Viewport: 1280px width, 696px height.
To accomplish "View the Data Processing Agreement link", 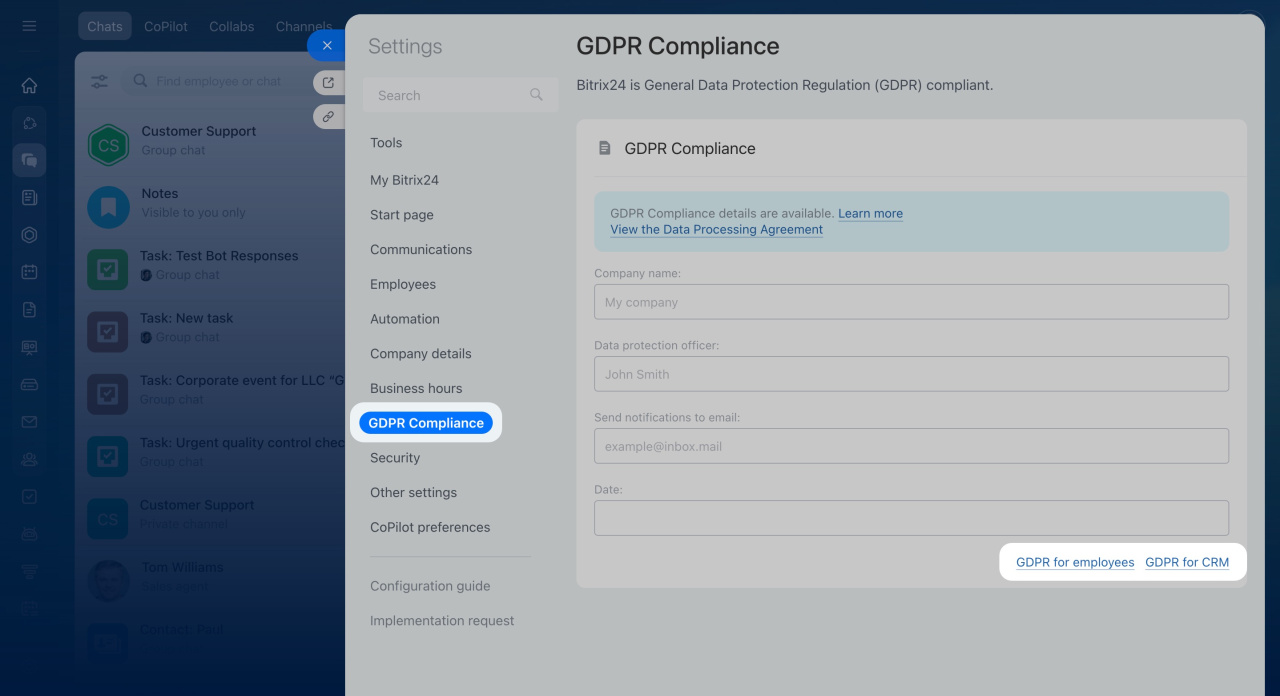I will [x=716, y=229].
